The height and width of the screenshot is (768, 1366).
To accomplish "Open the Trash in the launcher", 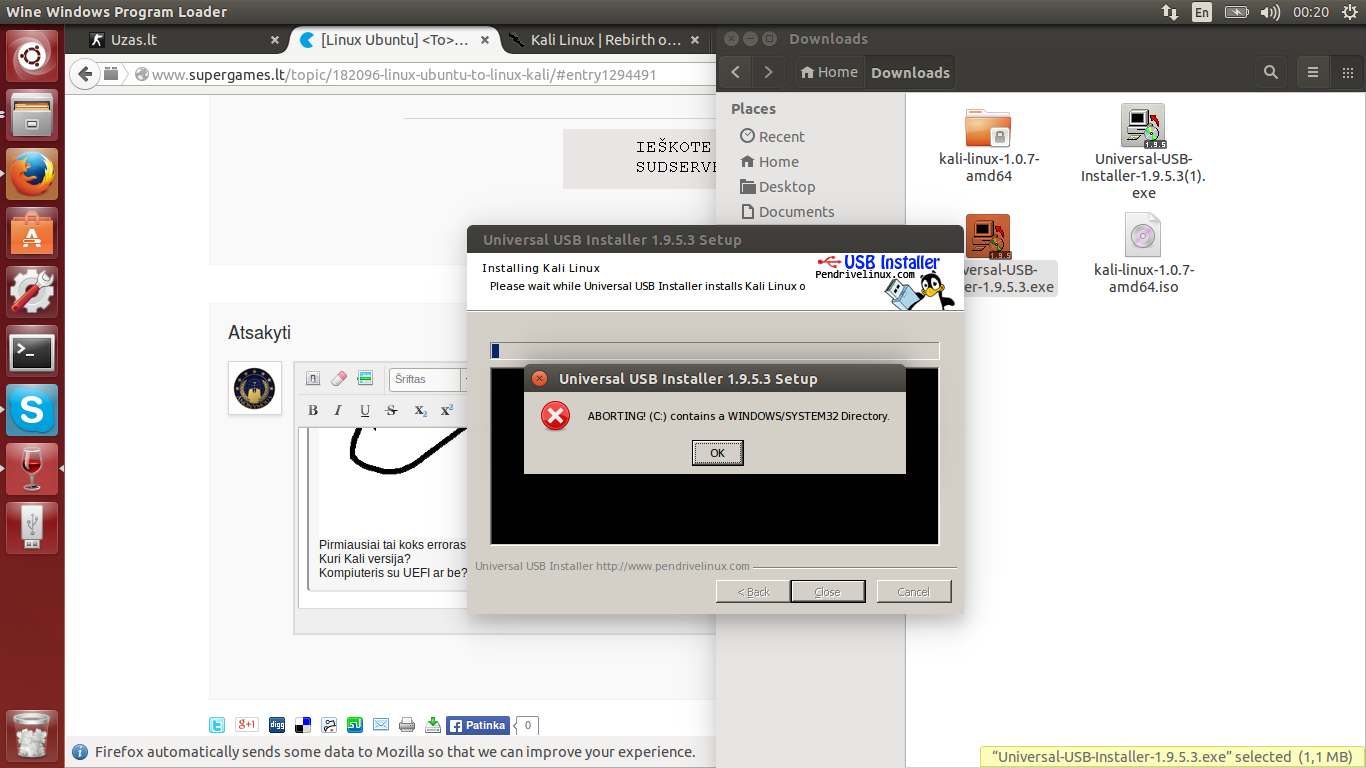I will point(33,736).
